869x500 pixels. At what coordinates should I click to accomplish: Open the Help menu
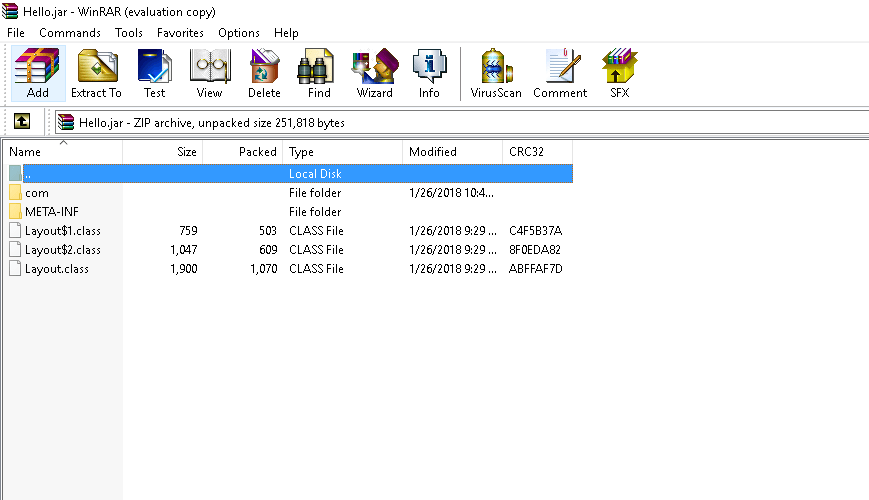coord(286,33)
